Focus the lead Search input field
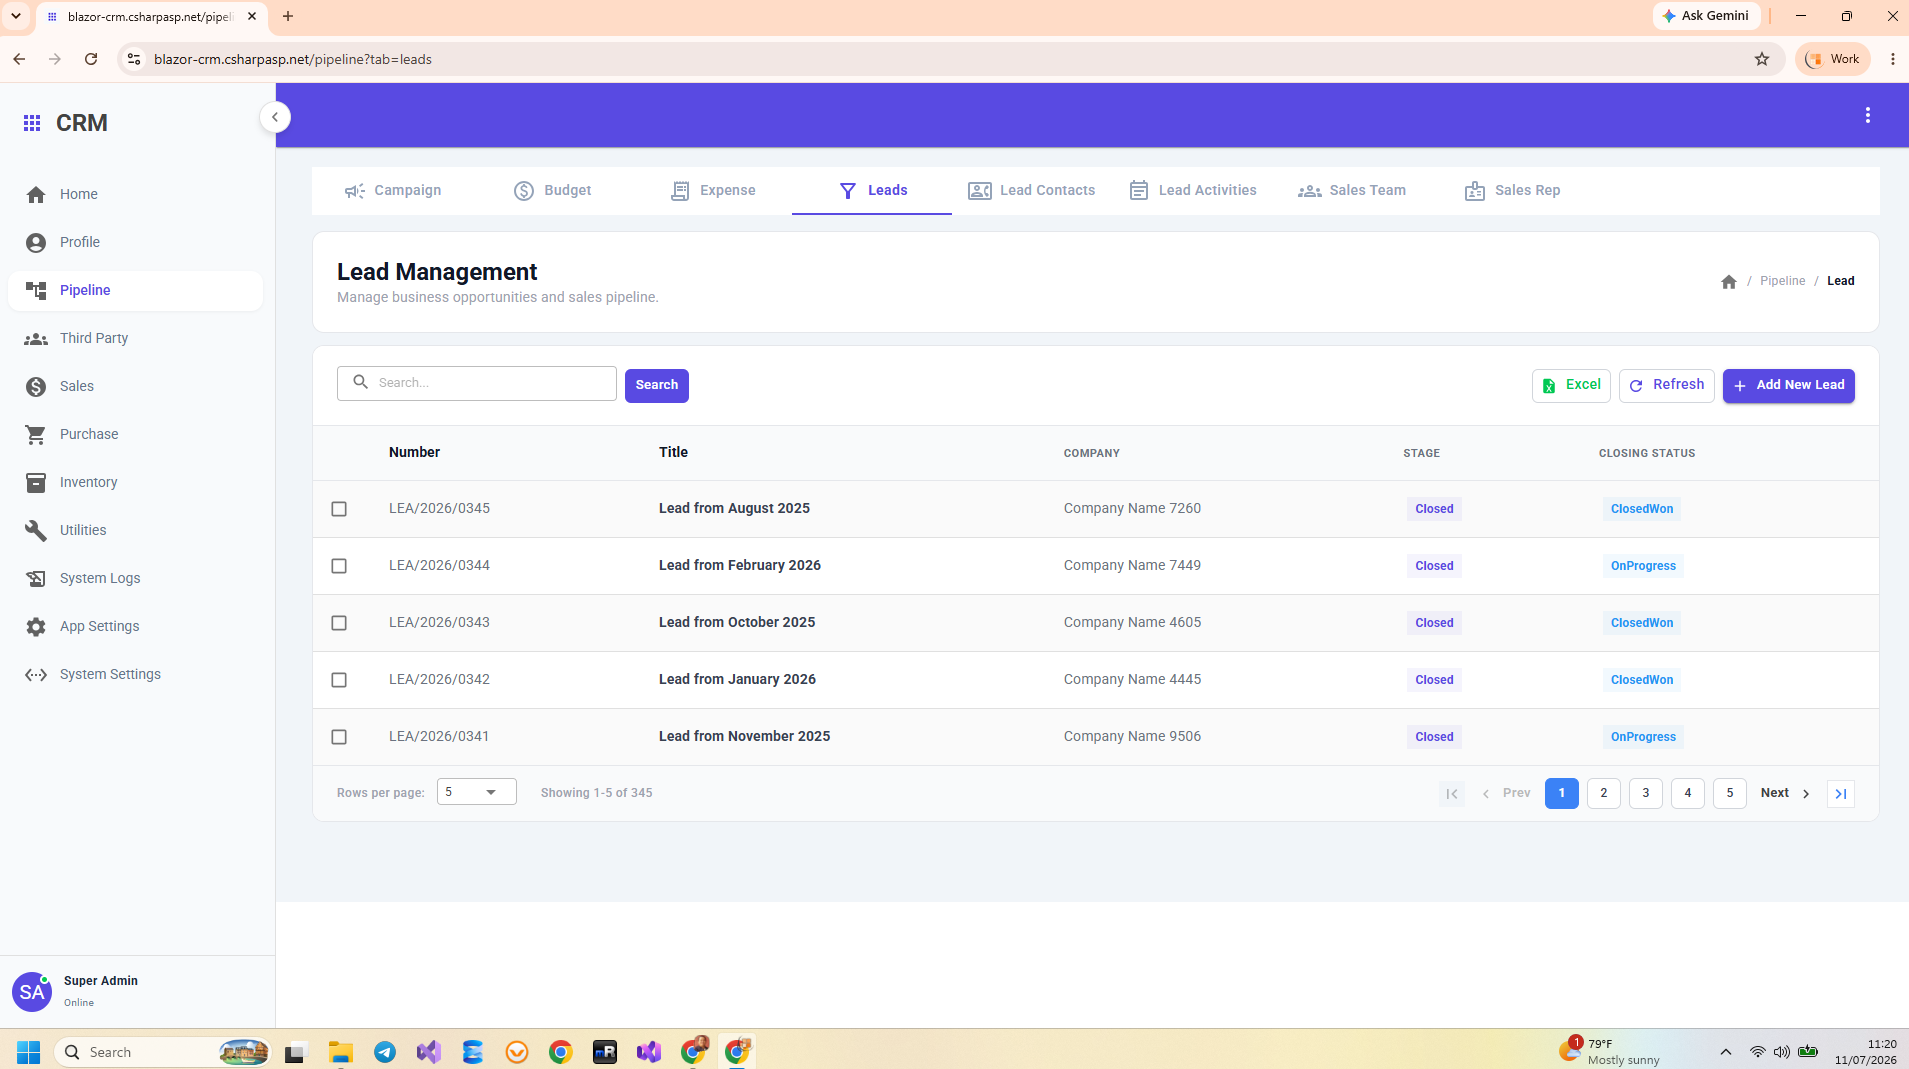The image size is (1909, 1069). point(477,384)
